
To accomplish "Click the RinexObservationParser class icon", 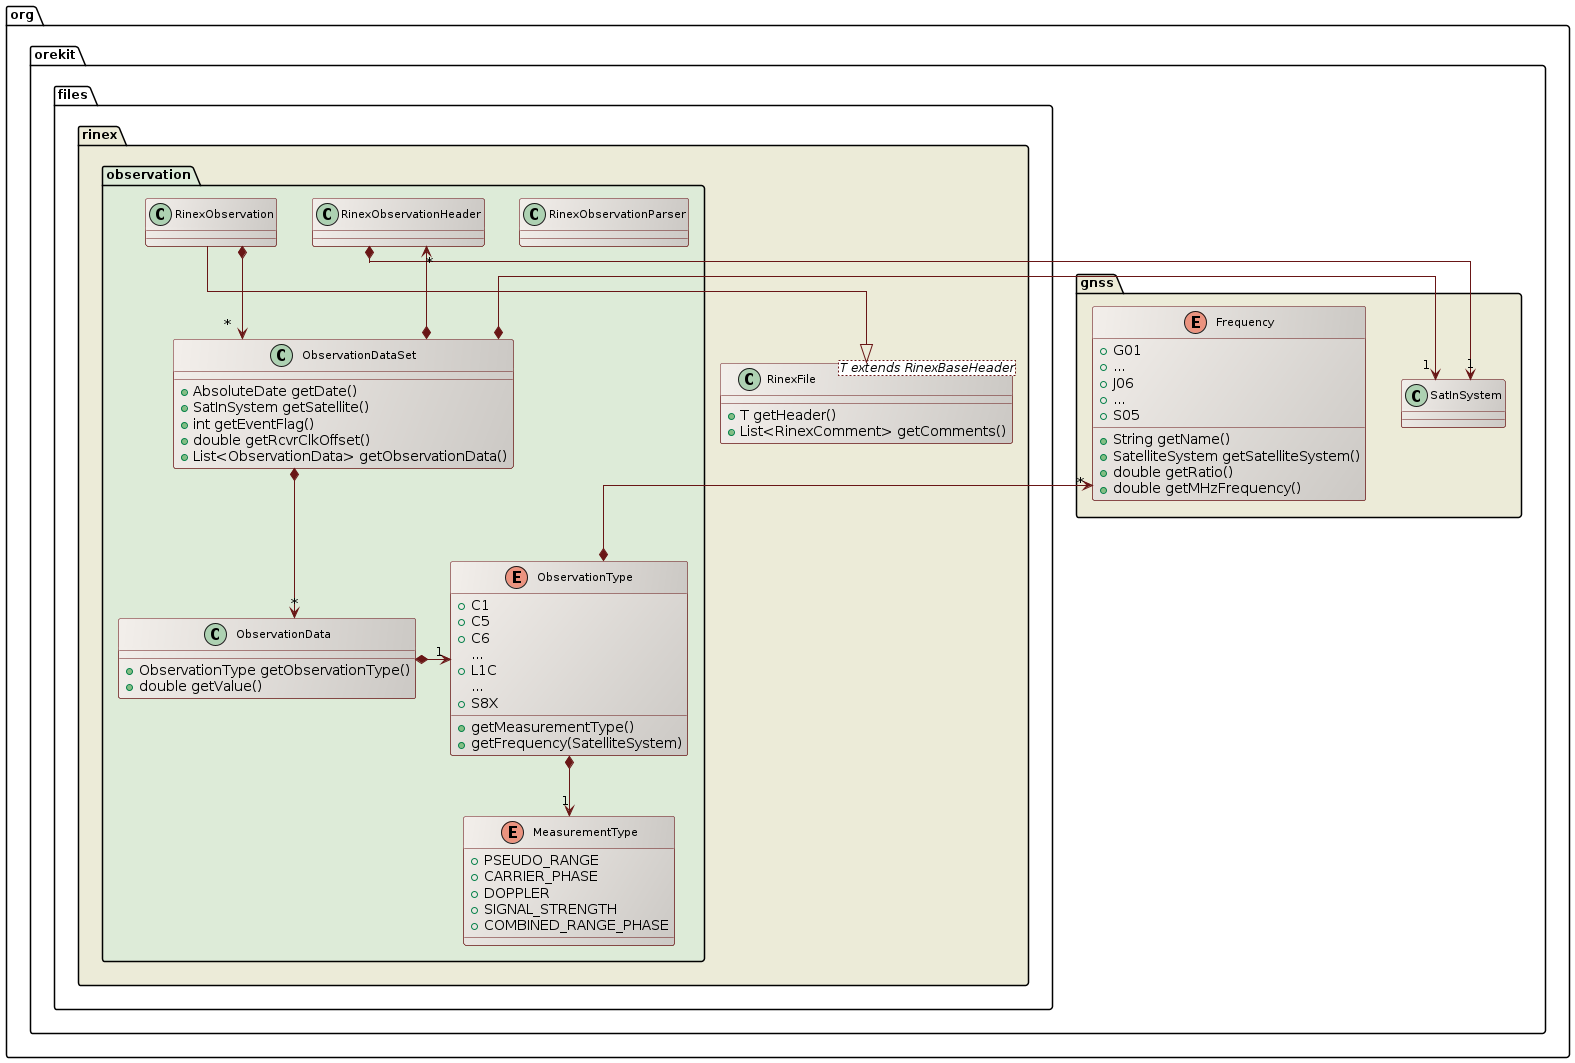I will click(534, 214).
